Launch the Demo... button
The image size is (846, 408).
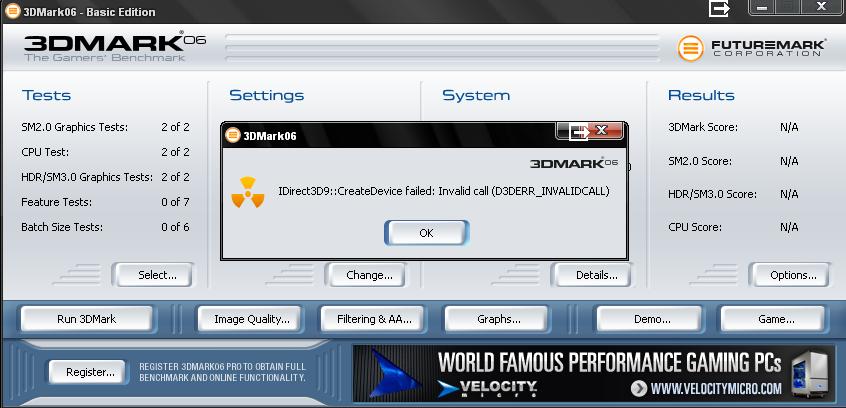(x=651, y=319)
